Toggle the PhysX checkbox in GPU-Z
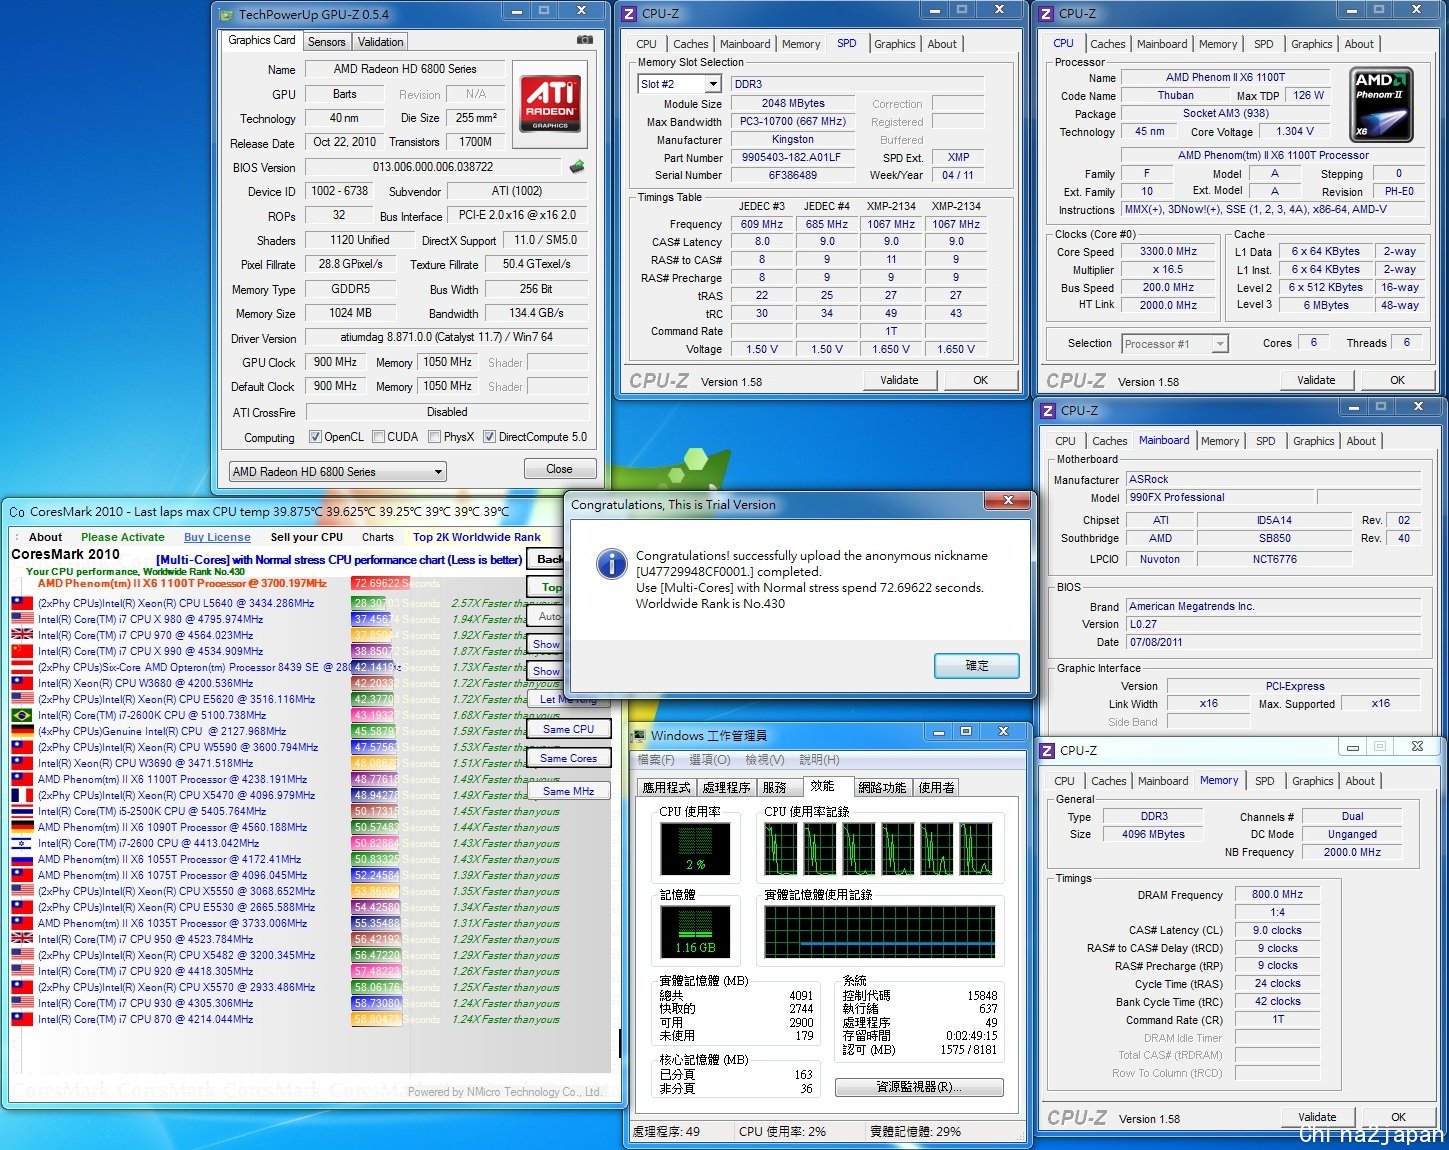The width and height of the screenshot is (1449, 1150). (435, 437)
